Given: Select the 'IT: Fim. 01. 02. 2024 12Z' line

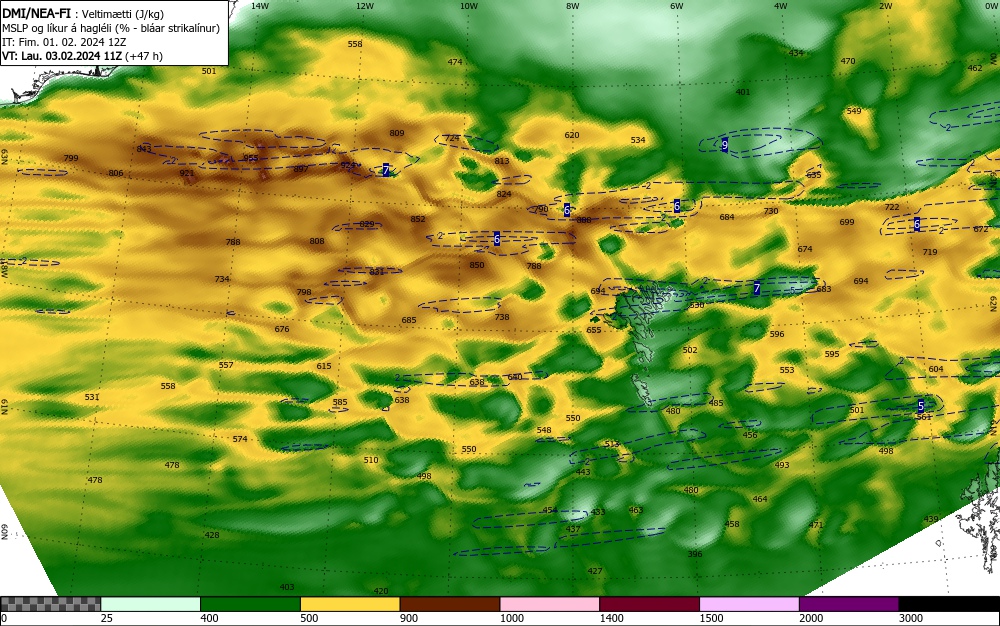Looking at the screenshot, I should (x=64, y=42).
